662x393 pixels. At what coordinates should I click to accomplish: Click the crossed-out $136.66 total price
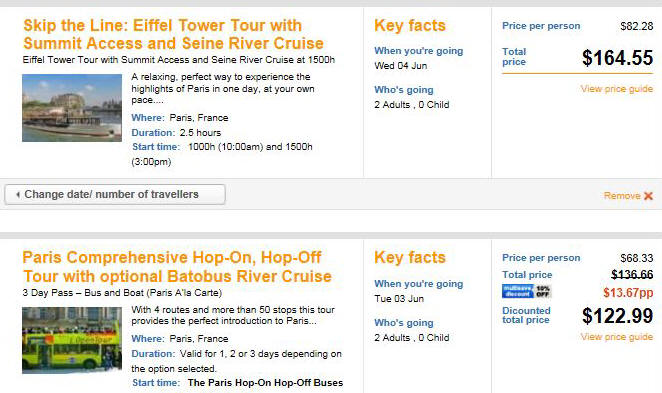pyautogui.click(x=632, y=275)
